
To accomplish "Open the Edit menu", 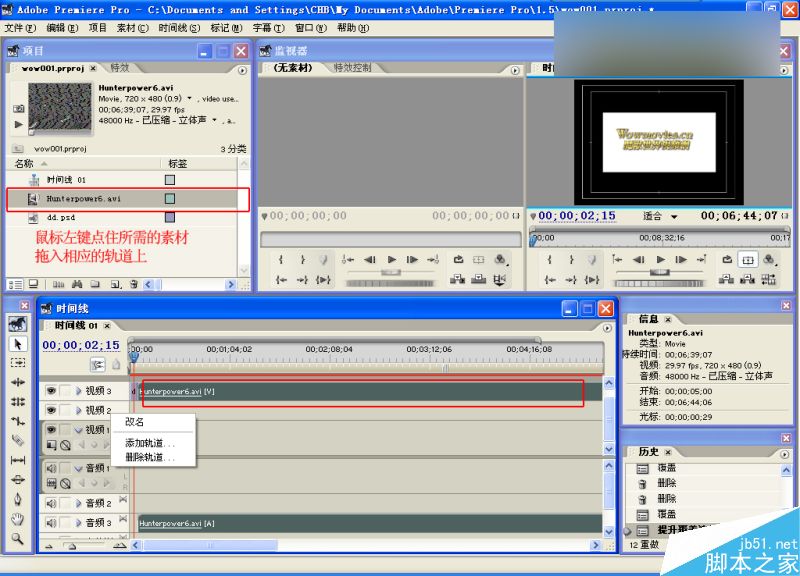I will click(x=62, y=28).
